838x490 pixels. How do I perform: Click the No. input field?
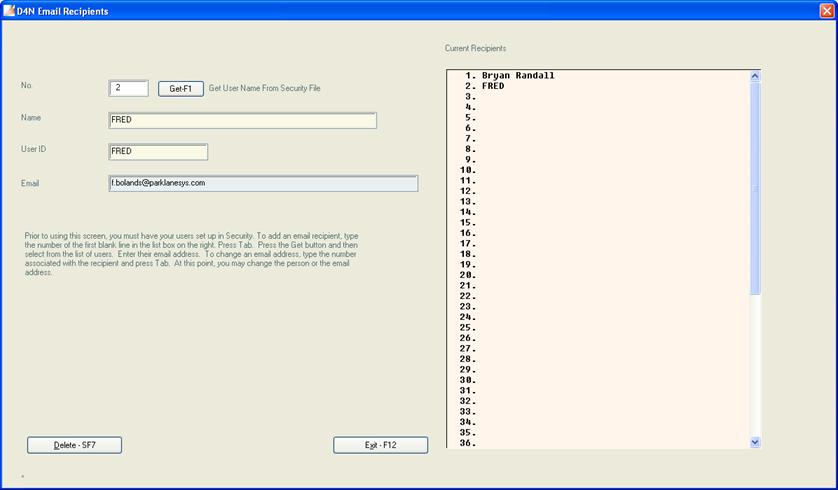click(129, 88)
